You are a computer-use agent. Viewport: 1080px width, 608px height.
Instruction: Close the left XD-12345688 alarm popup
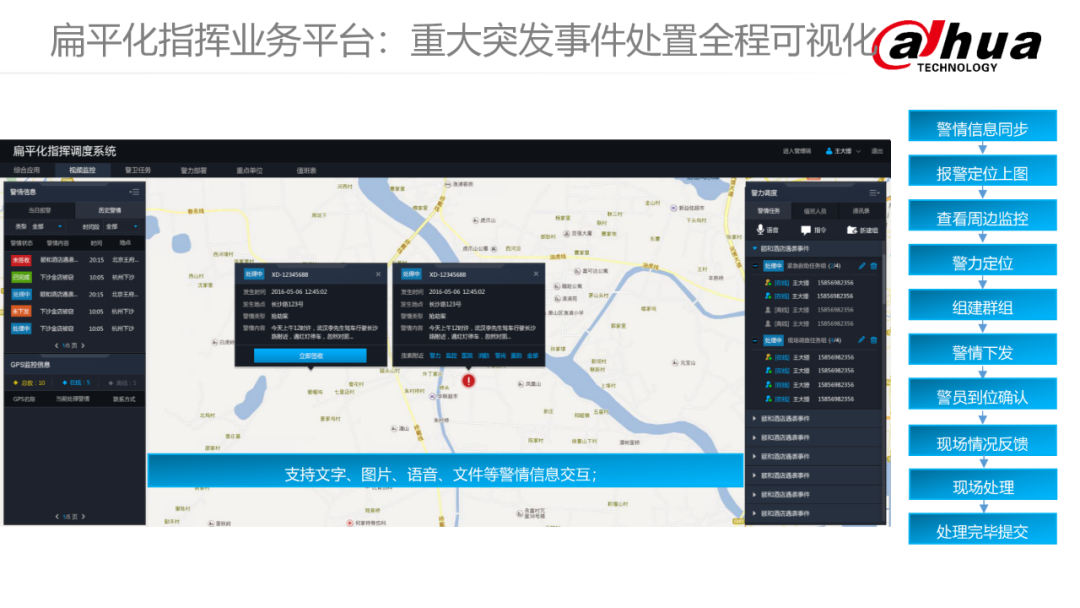click(x=378, y=274)
